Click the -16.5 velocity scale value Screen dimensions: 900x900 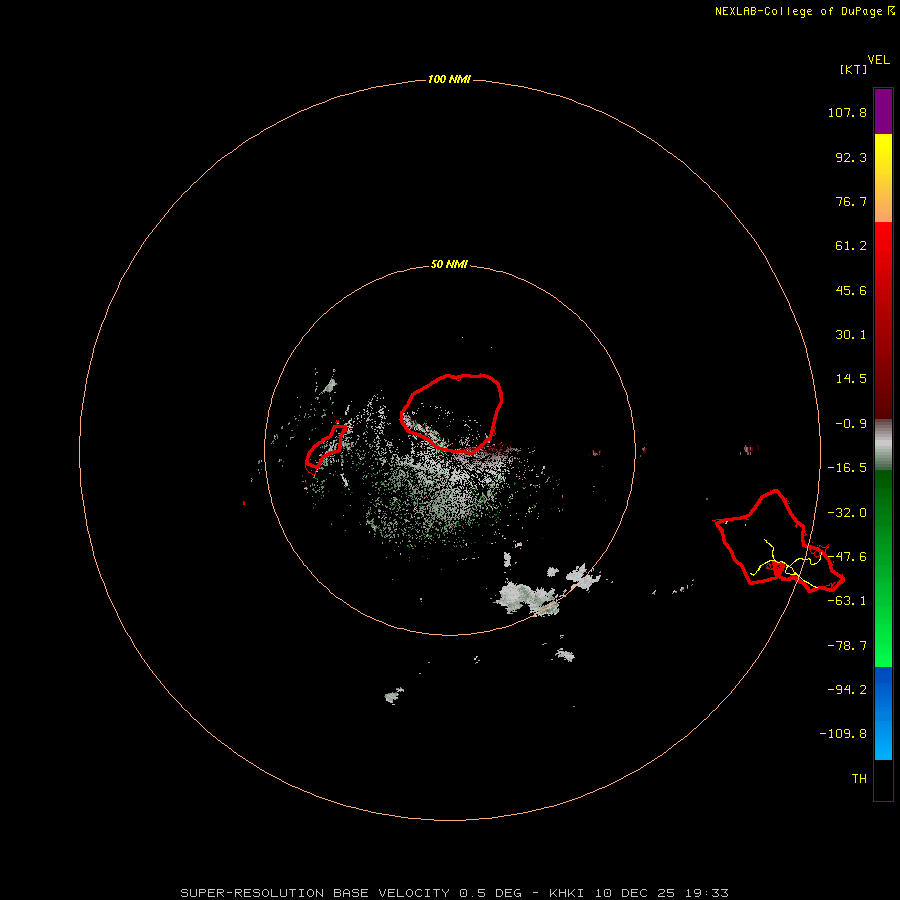point(847,468)
